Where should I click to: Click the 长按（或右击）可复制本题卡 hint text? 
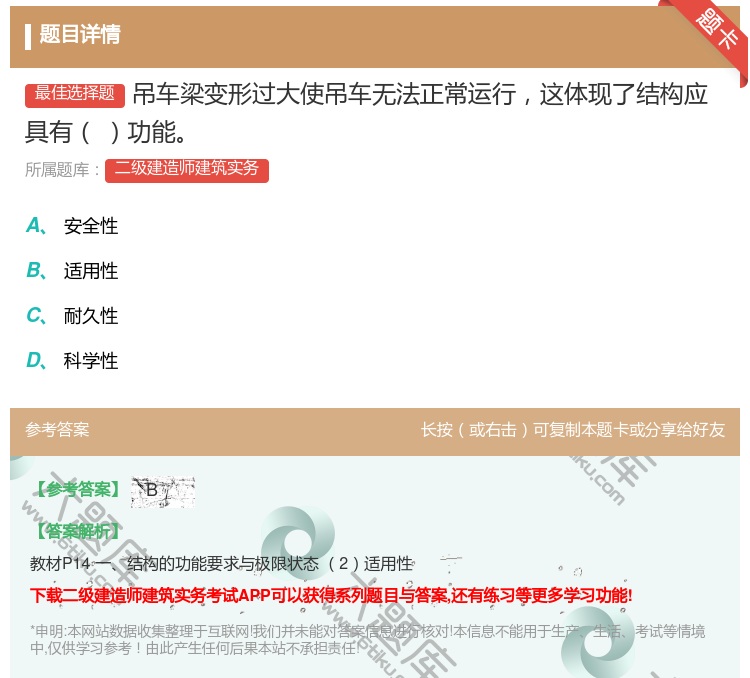pyautogui.click(x=573, y=430)
